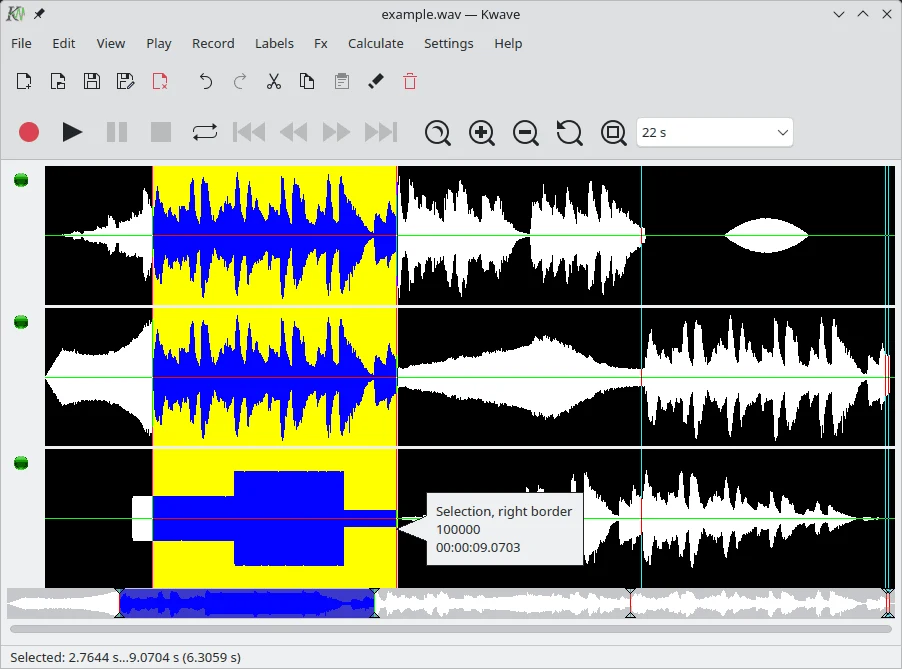Open the Calculate menu
Image resolution: width=902 pixels, height=669 pixels.
pyautogui.click(x=376, y=43)
